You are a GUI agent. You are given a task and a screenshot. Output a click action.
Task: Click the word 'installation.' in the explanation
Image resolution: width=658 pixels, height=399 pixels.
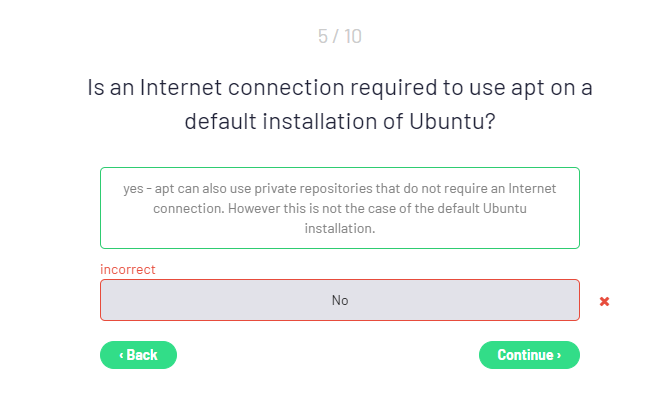[339, 228]
